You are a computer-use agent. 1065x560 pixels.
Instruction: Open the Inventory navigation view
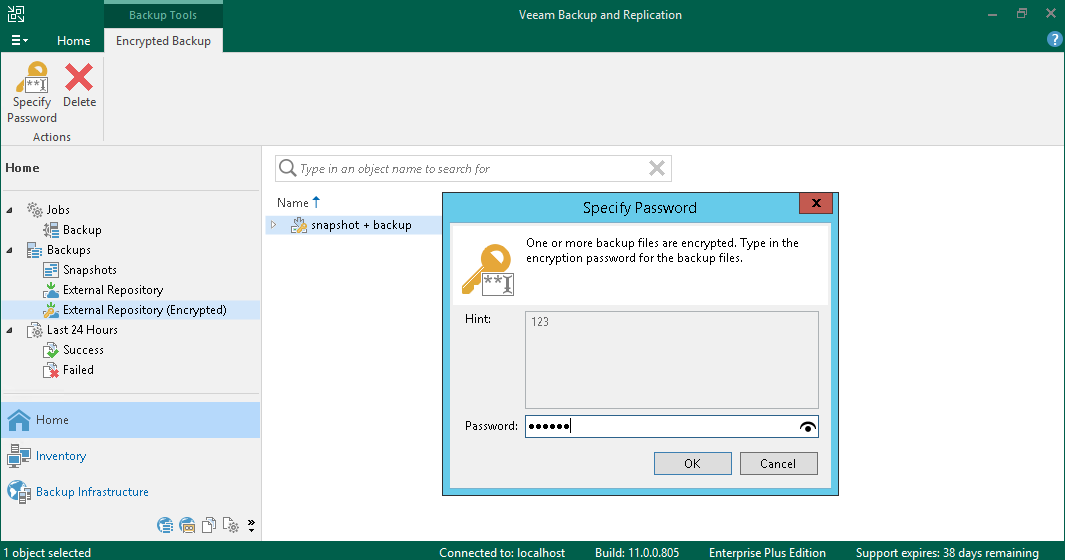click(x=131, y=456)
